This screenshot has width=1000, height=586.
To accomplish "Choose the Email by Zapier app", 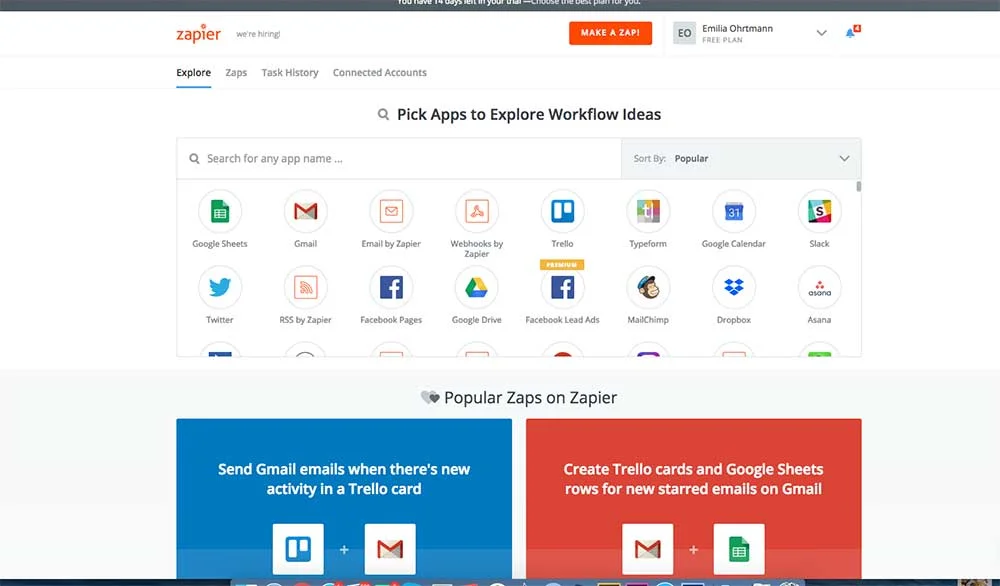I will [391, 211].
